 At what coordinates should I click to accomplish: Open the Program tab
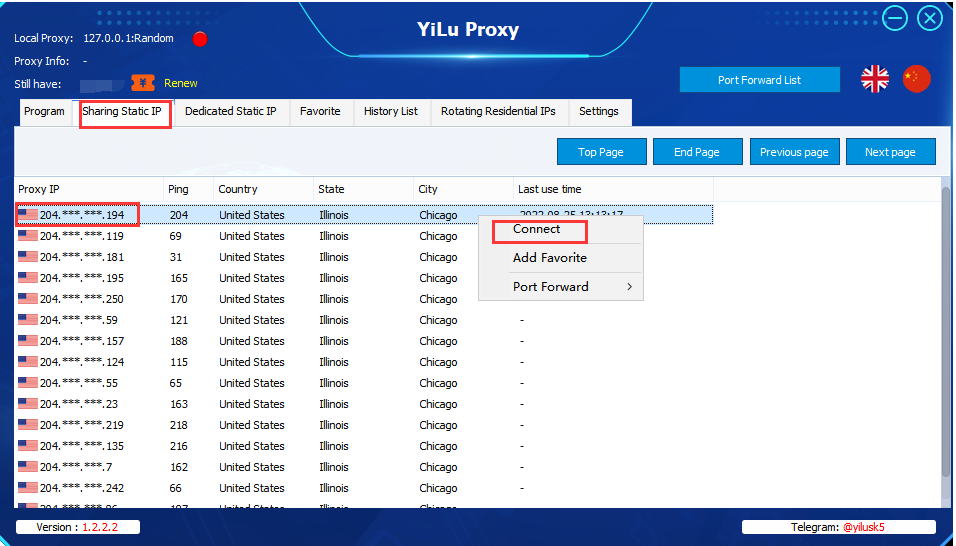44,112
